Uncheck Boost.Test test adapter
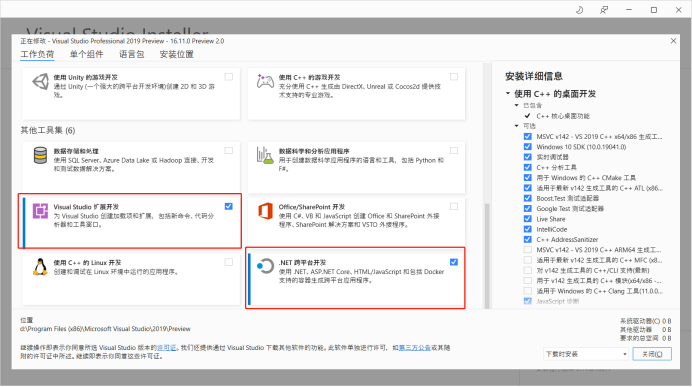This screenshot has width=692, height=387. (x=527, y=198)
